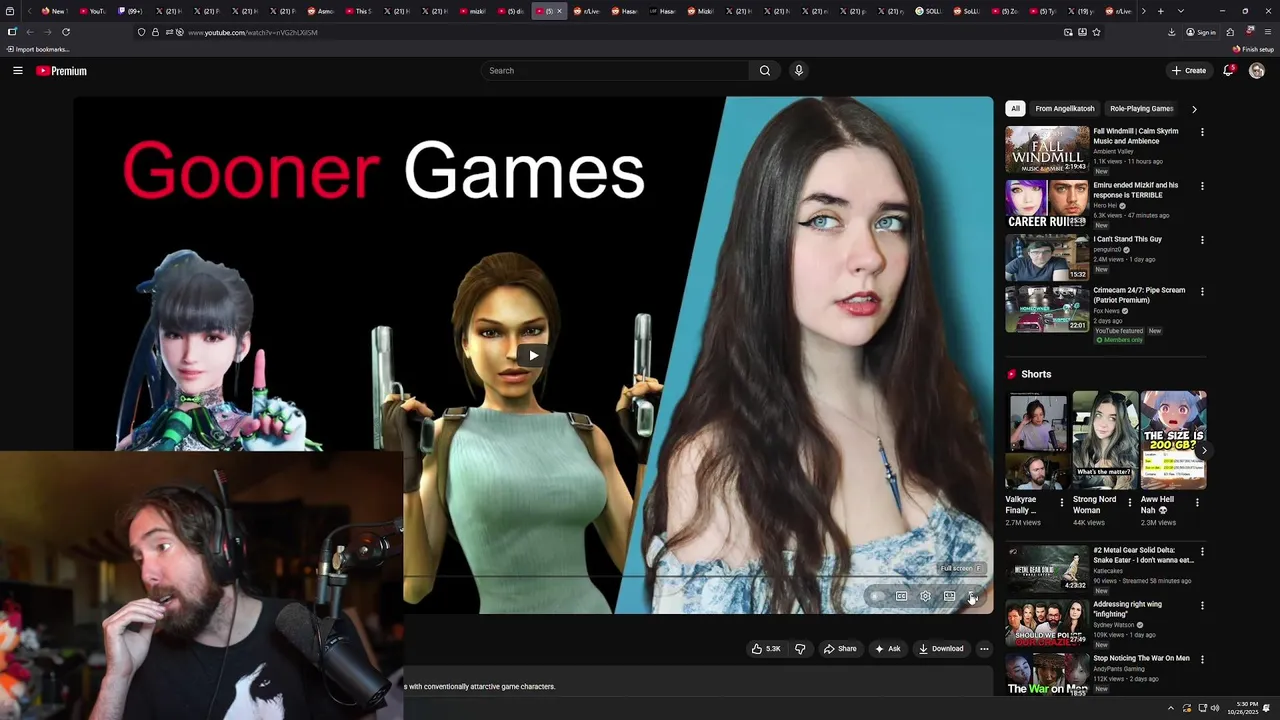This screenshot has height=720, width=1280.
Task: Open options for Aww Hell Nah short
Action: pyautogui.click(x=1197, y=502)
